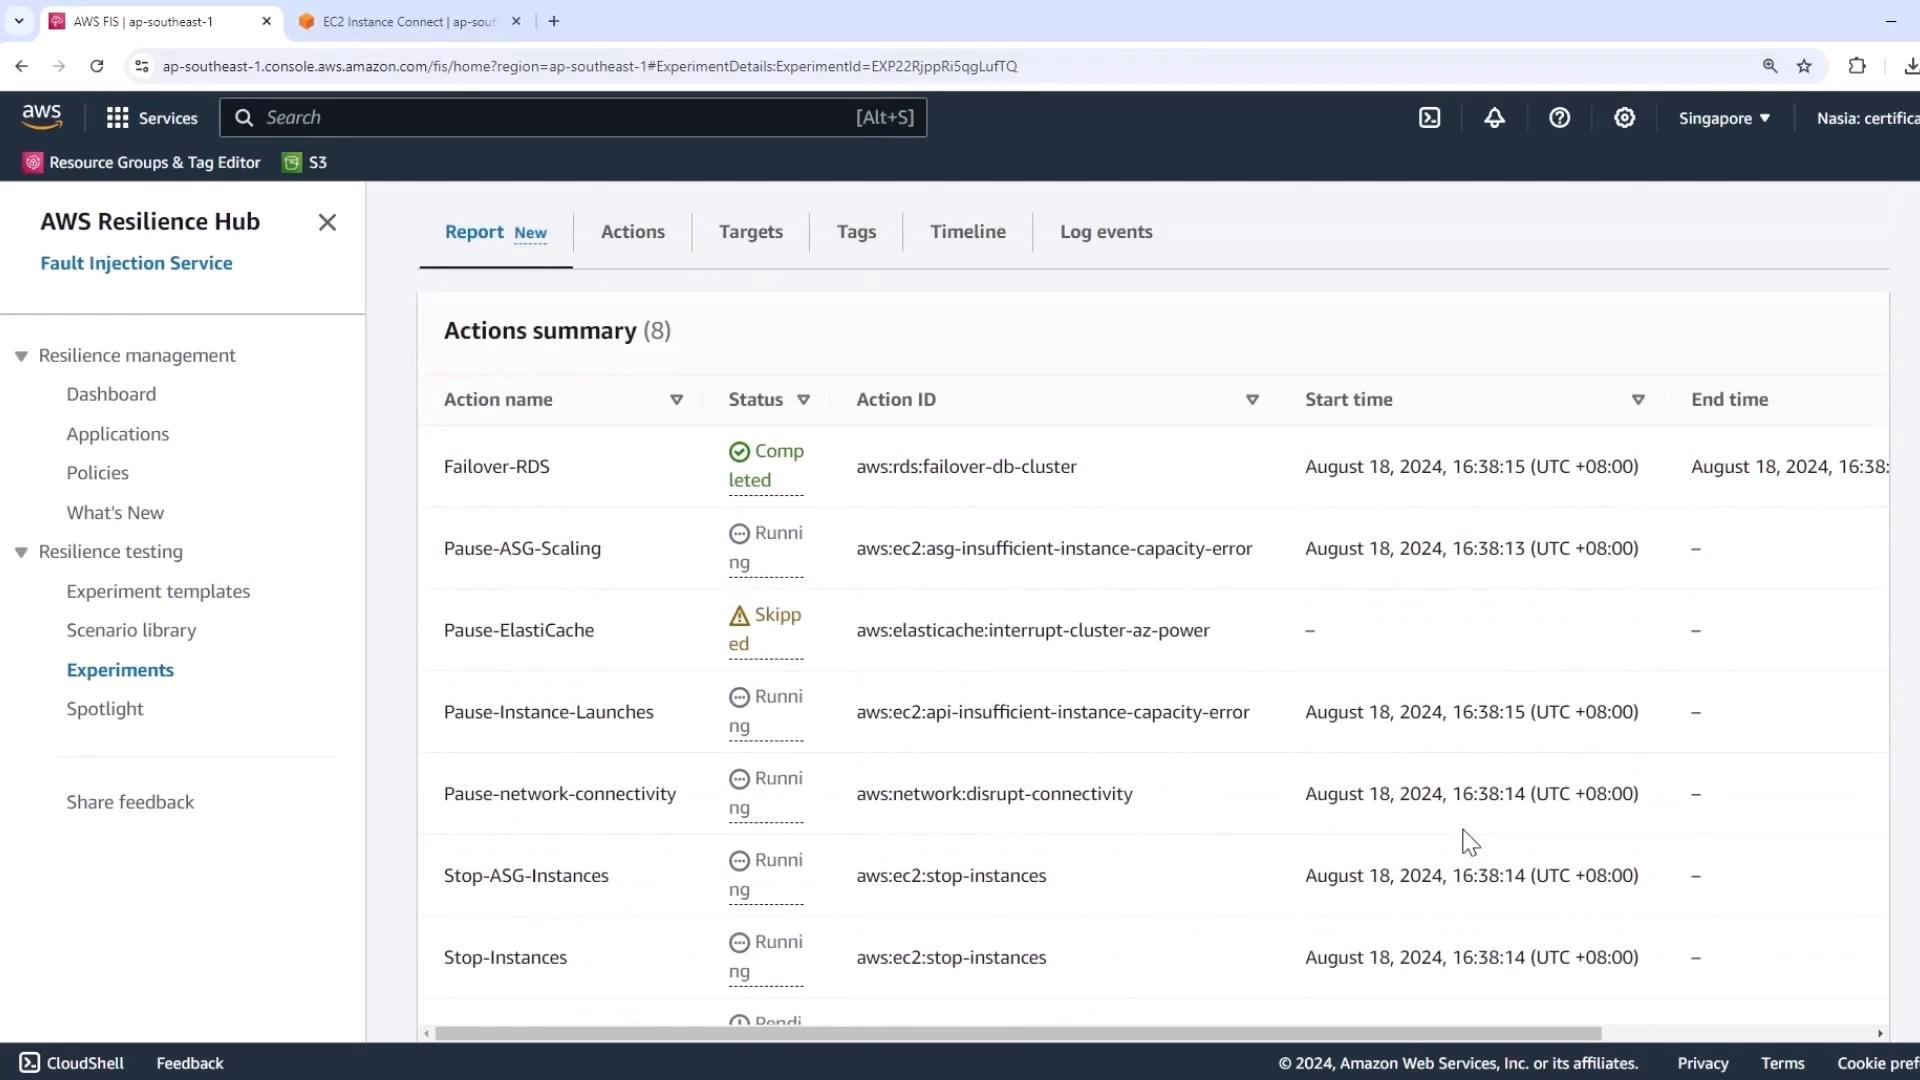Switch to the Timeline tab
1920x1080 pixels.
coord(968,232)
